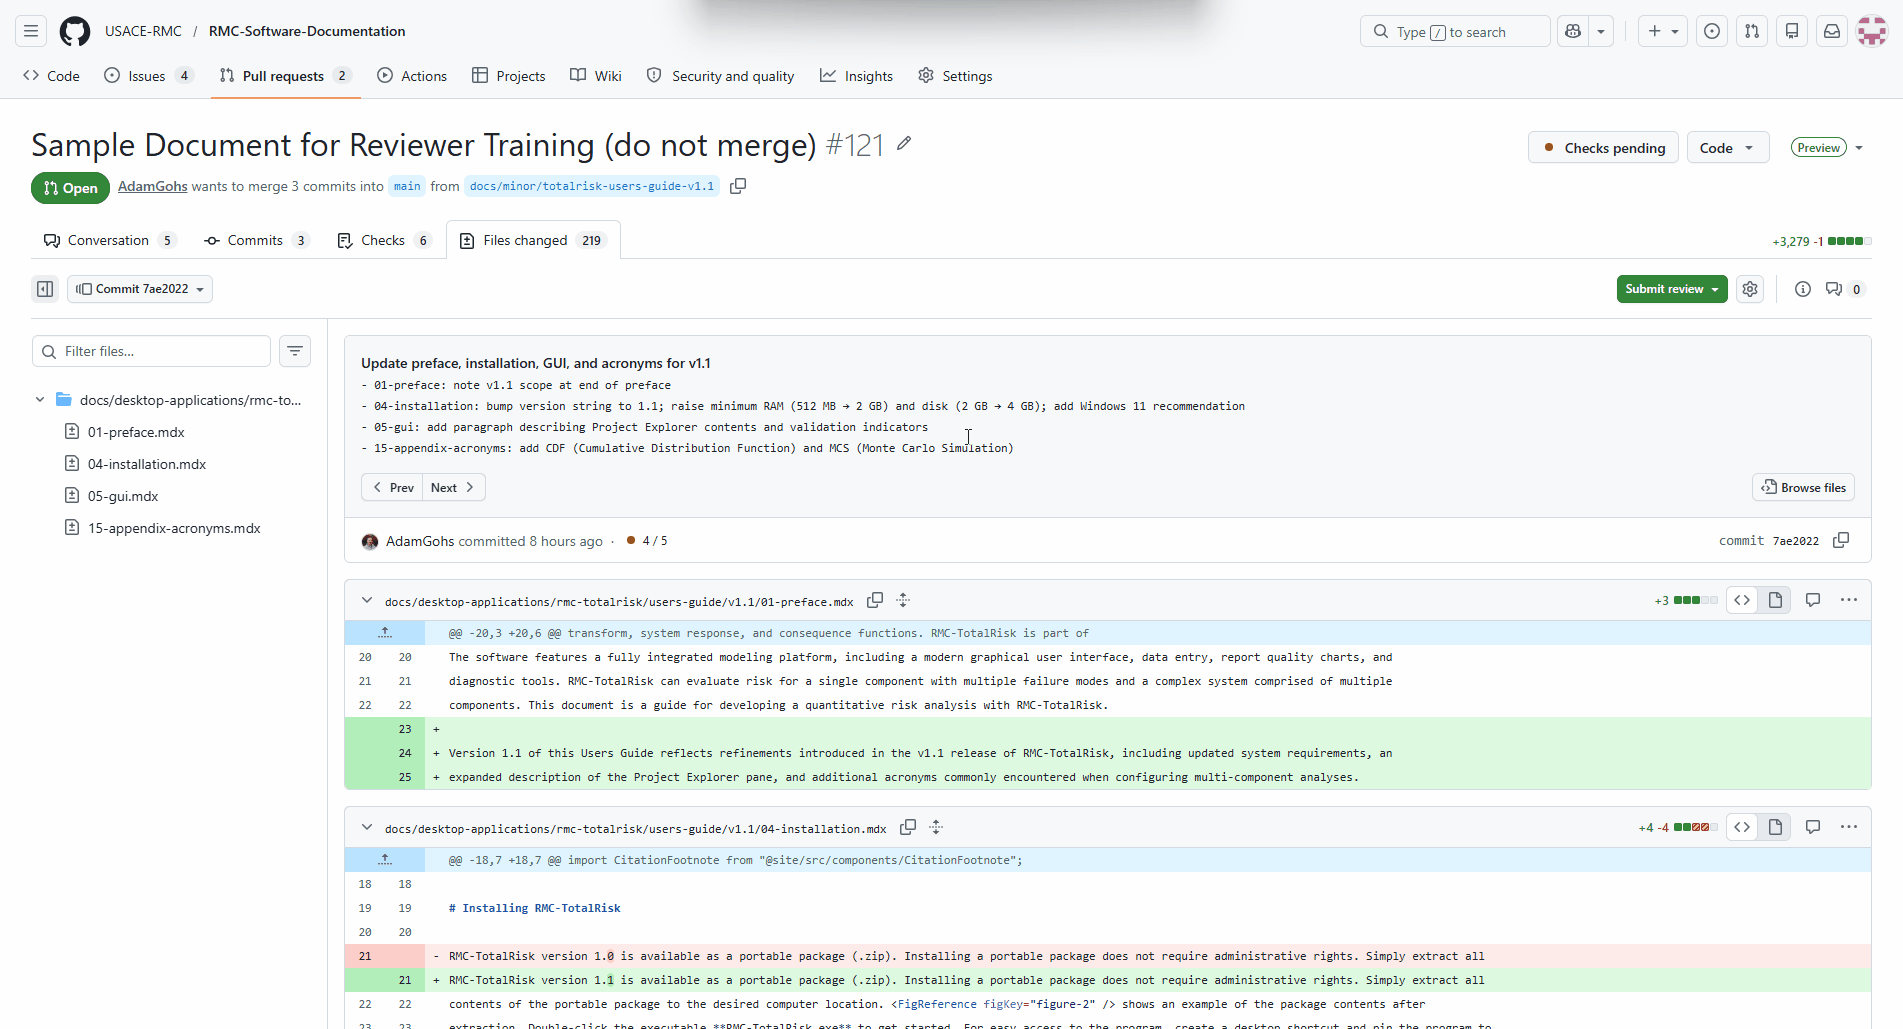Go to previous commit with Prev
Viewport: 1903px width, 1029px height.
[x=392, y=487]
